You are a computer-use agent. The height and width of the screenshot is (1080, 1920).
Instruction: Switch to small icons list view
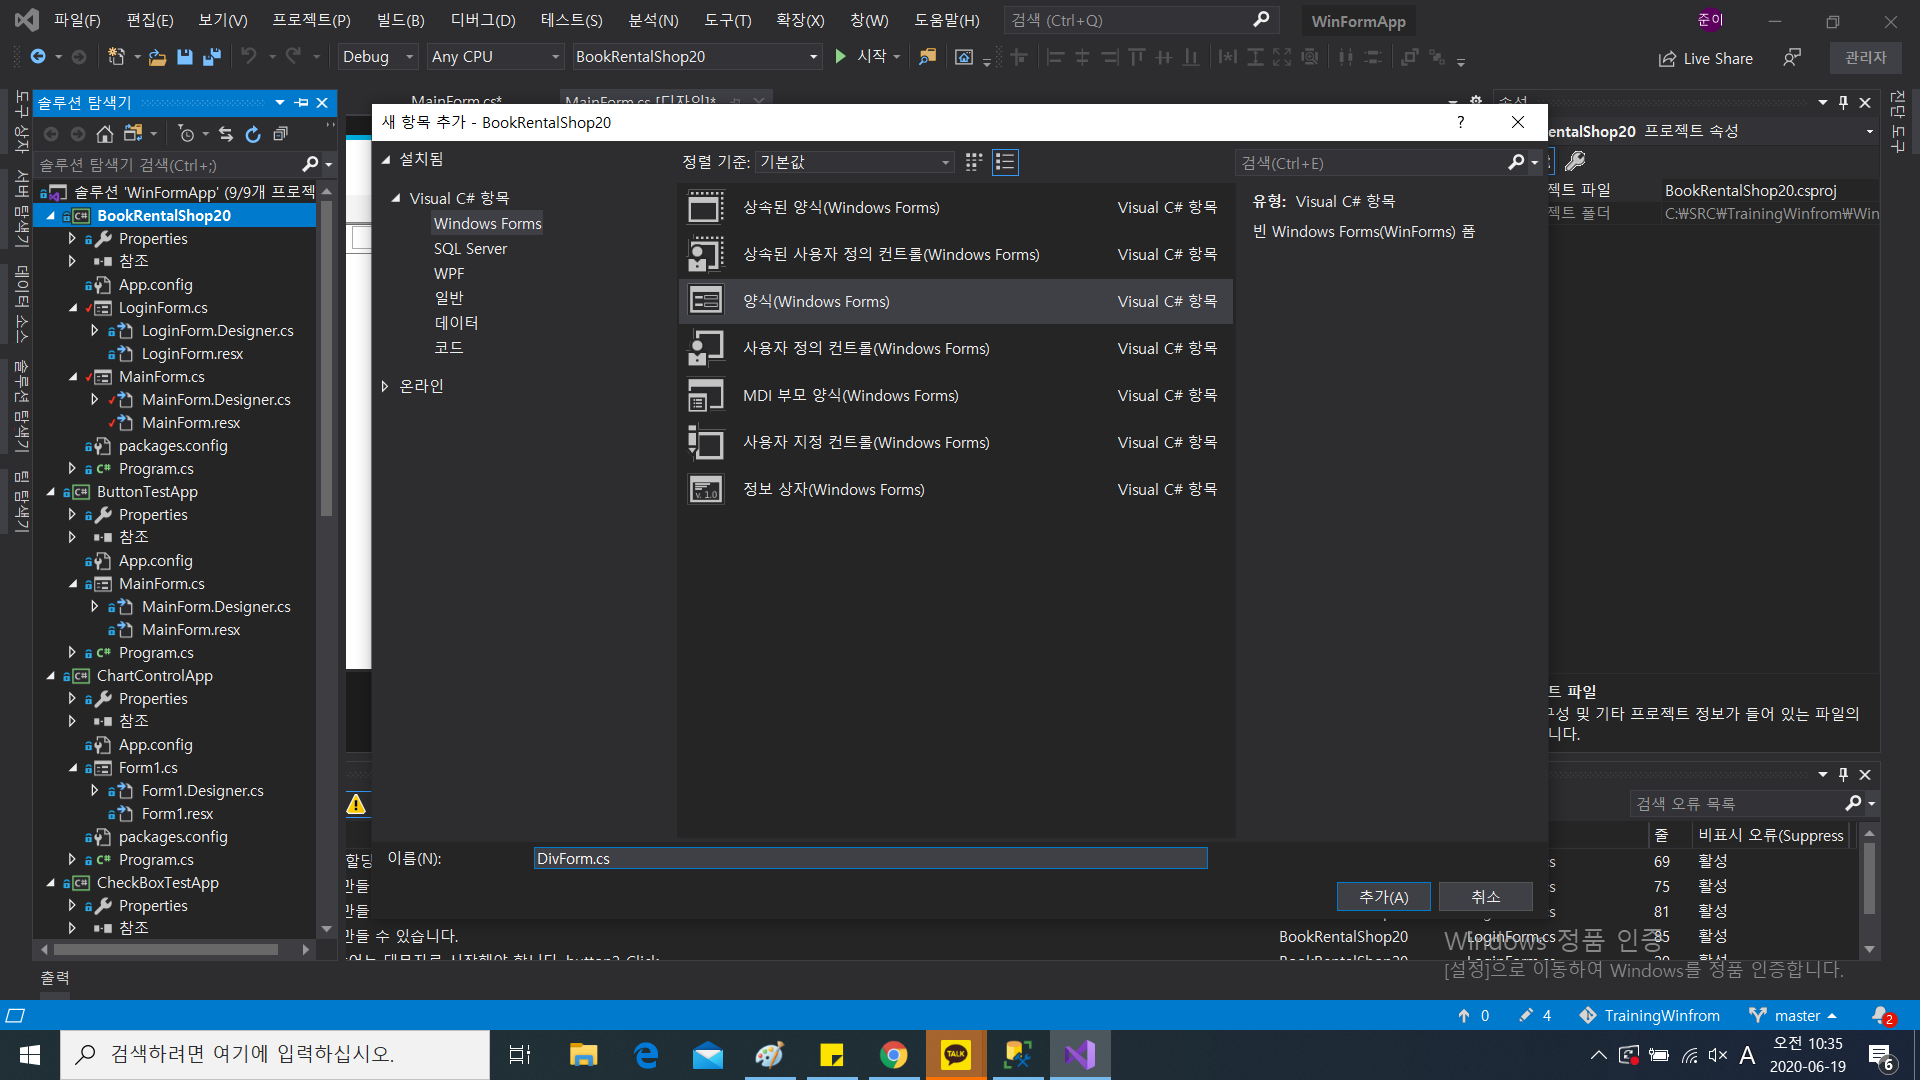[x=1005, y=162]
